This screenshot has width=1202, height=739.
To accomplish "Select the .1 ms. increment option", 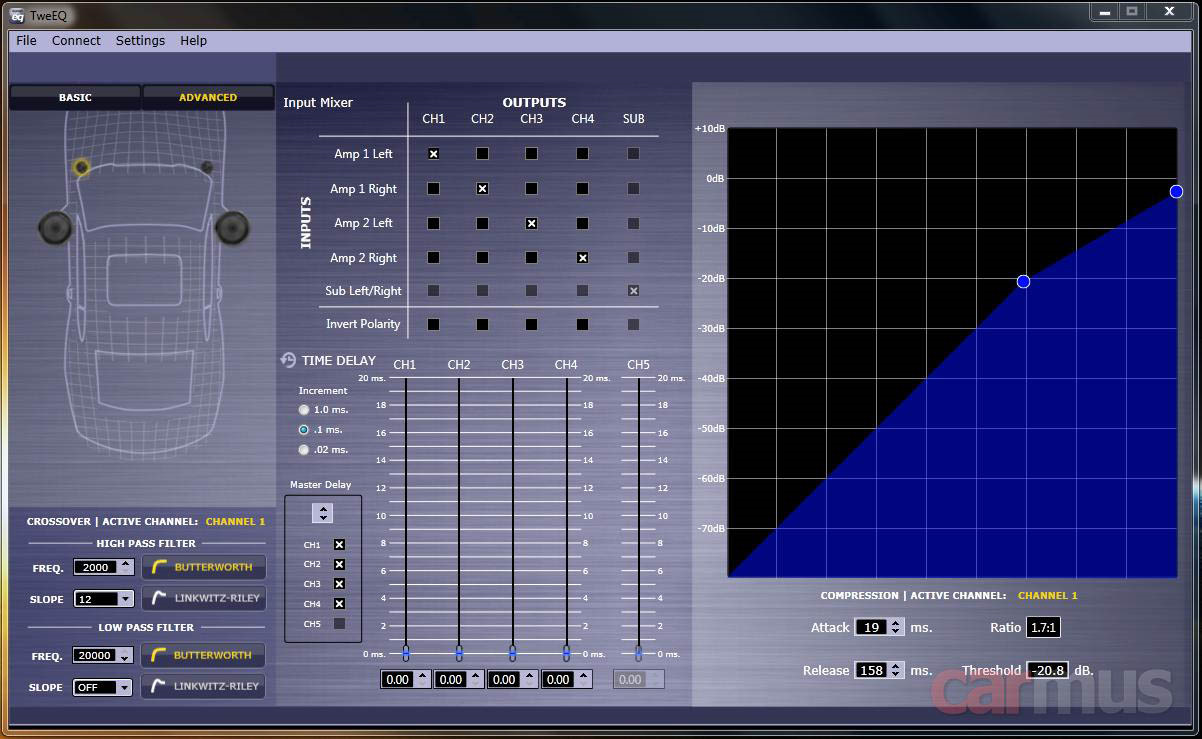I will [x=304, y=429].
